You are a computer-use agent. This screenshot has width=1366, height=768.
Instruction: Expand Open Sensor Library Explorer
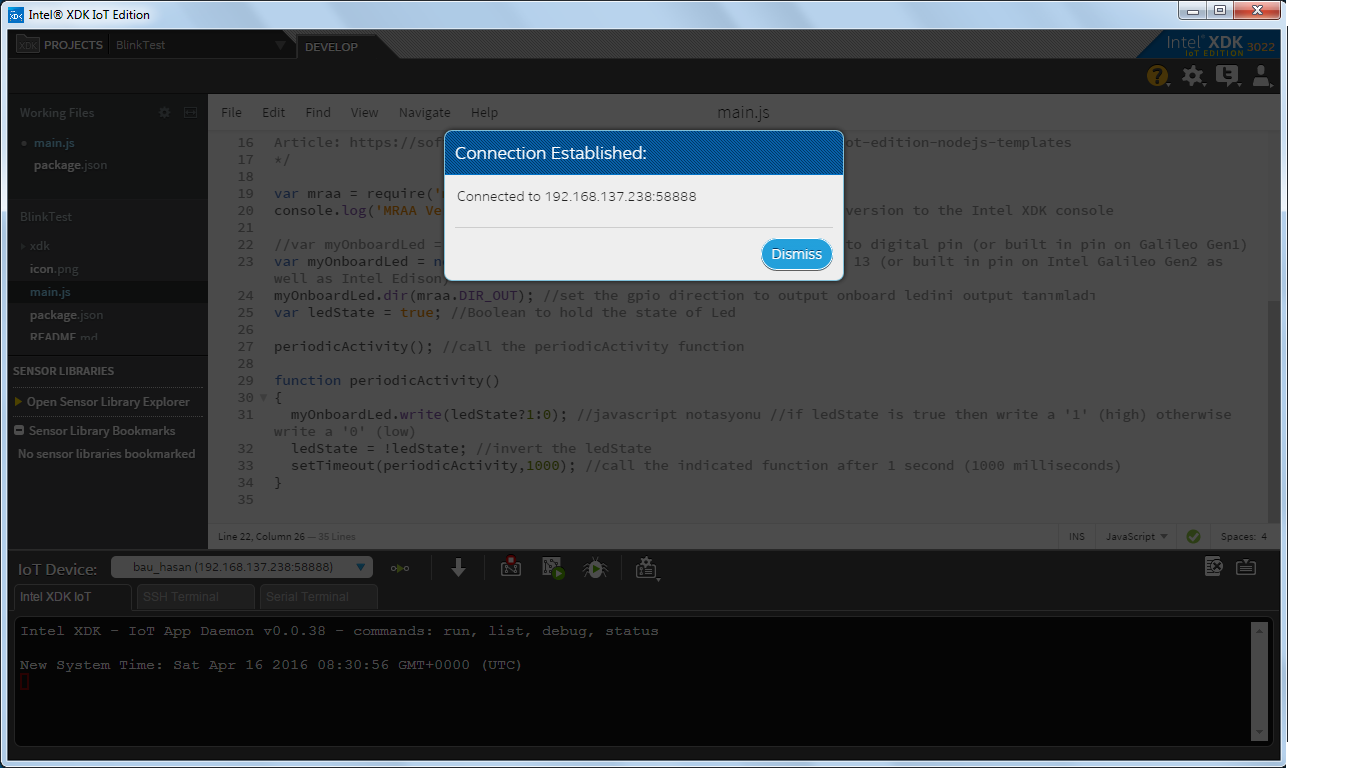(x=102, y=401)
